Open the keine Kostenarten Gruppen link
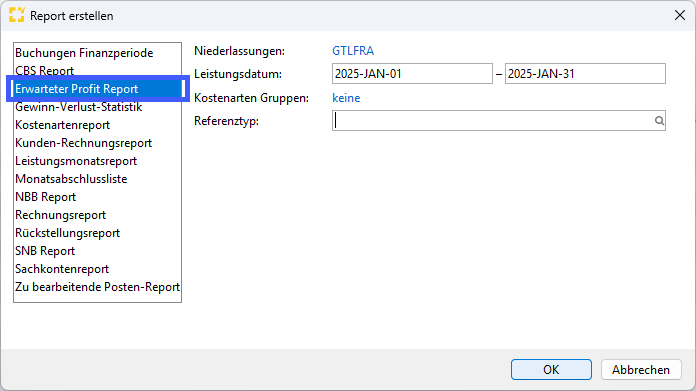Screen dimensions: 696x391 click(346, 98)
